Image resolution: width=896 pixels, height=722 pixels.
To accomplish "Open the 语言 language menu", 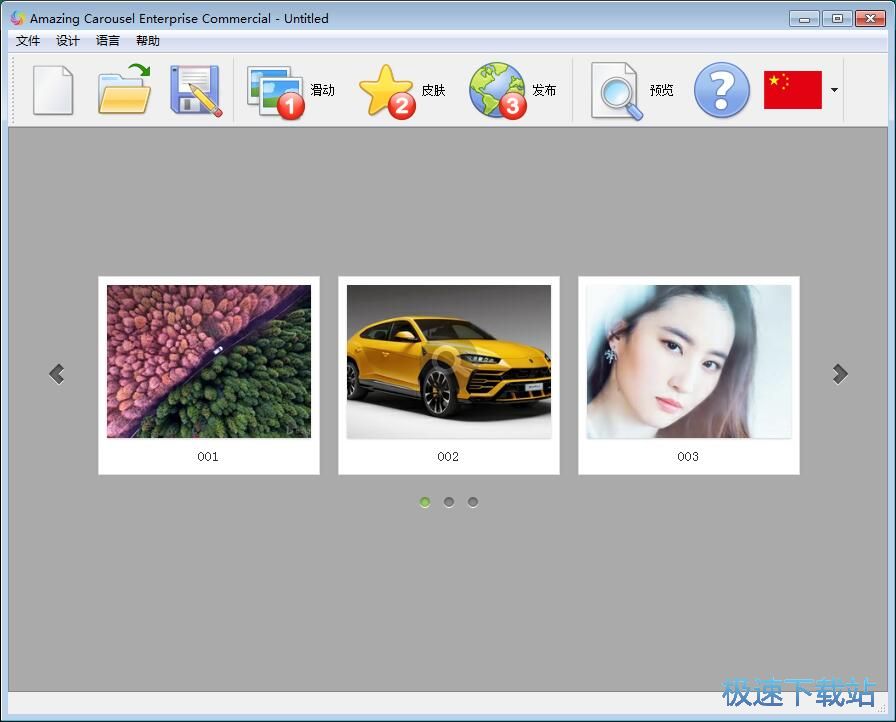I will [x=108, y=41].
